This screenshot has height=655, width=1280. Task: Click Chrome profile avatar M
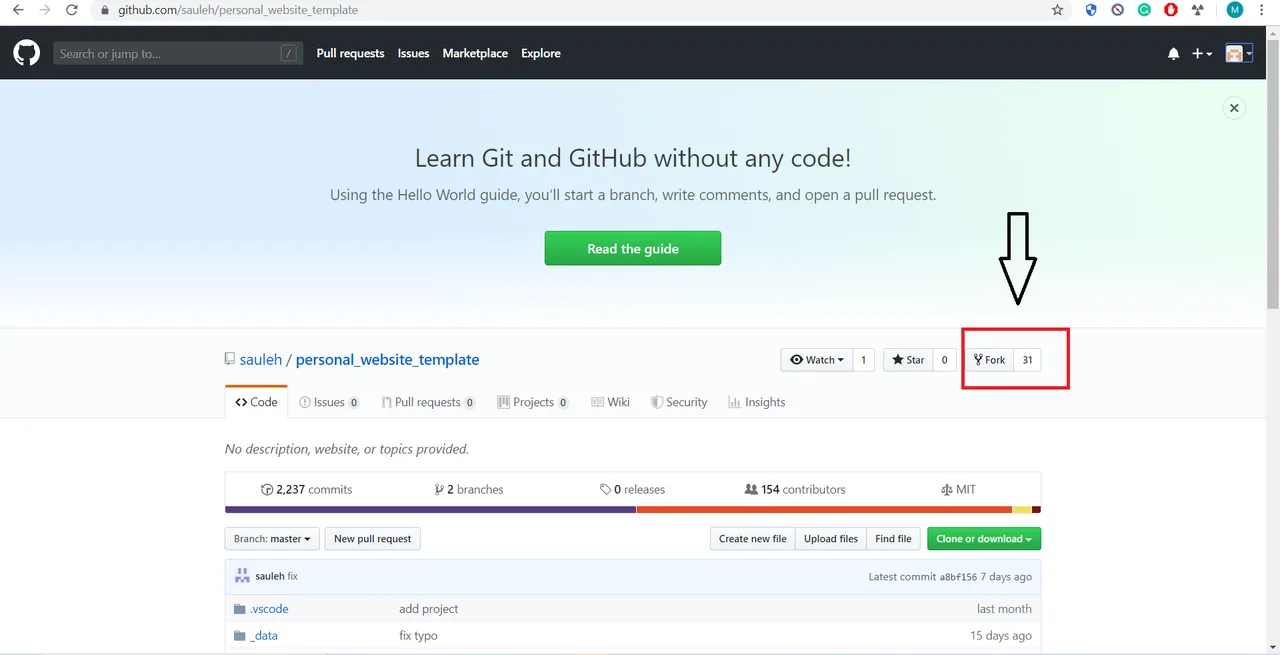1234,10
